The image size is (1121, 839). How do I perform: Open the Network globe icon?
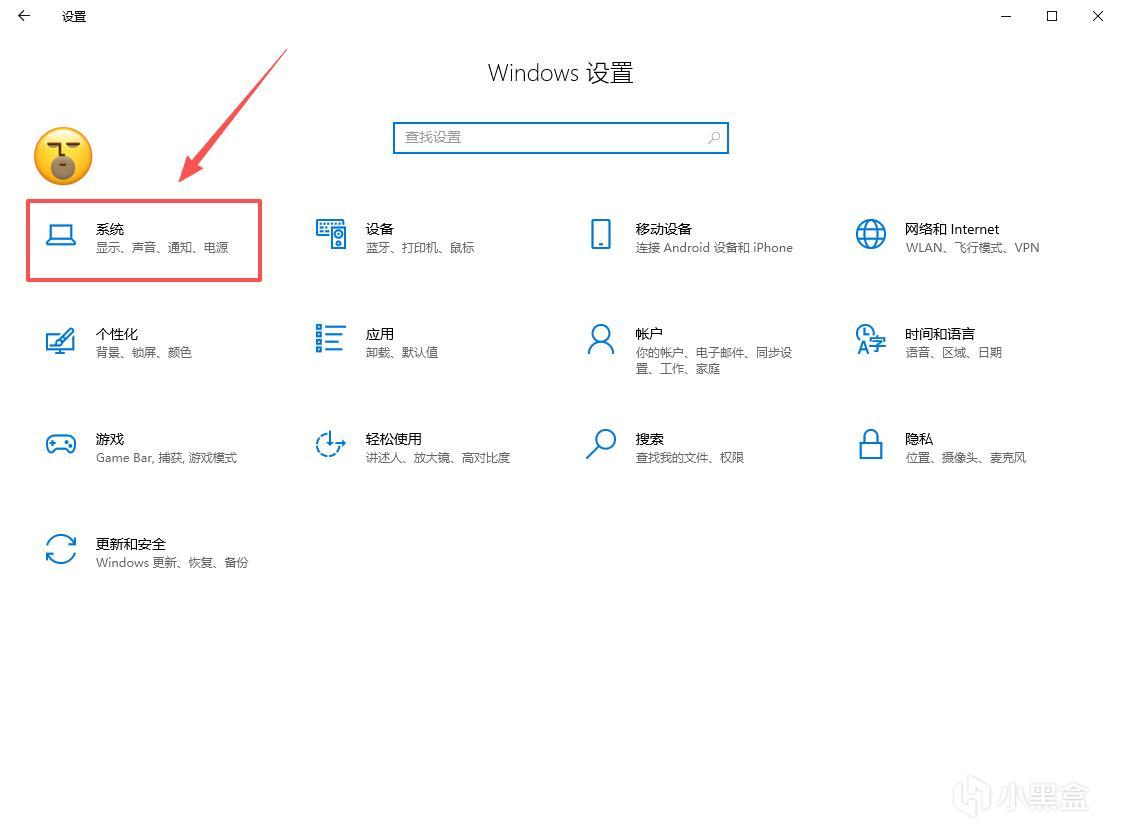tap(871, 234)
